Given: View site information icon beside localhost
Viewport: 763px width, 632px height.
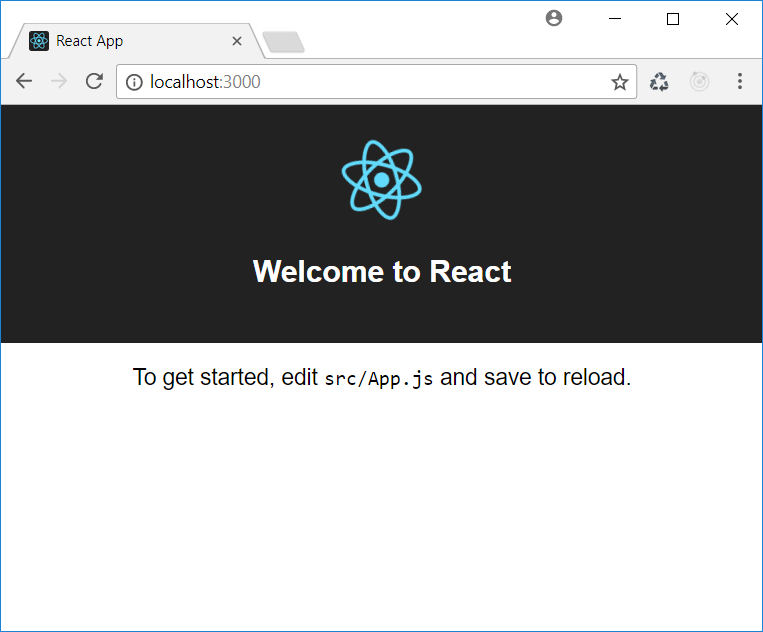Looking at the screenshot, I should 134,82.
